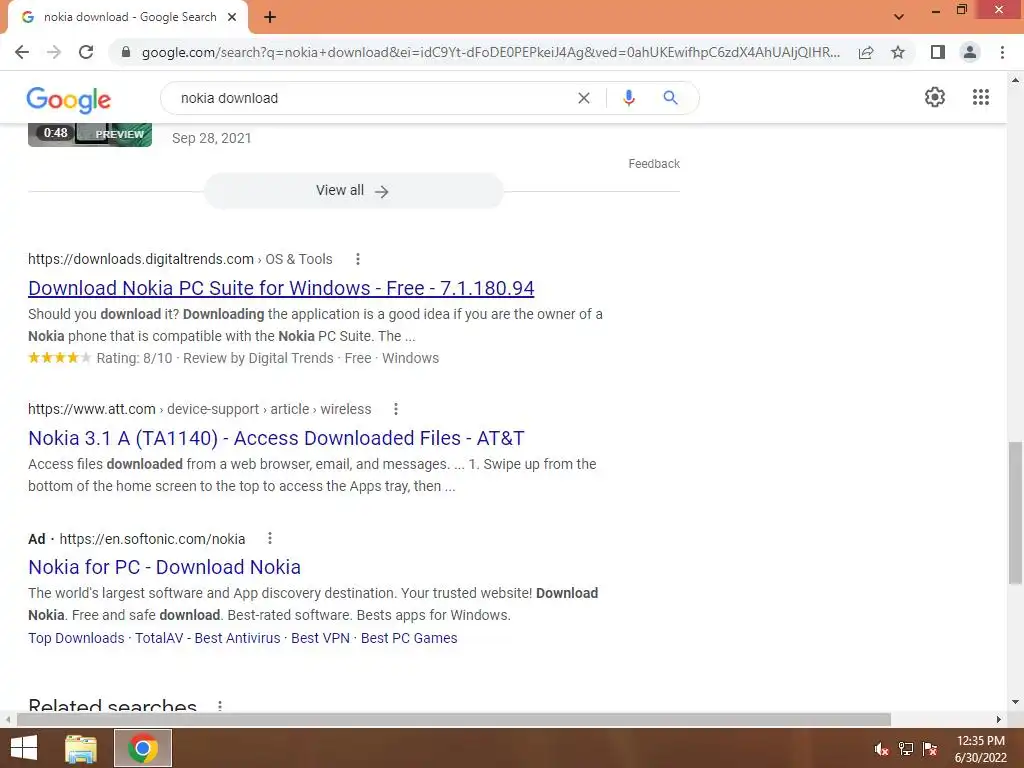View site information via lock icon
The height and width of the screenshot is (768, 1024).
[126, 52]
